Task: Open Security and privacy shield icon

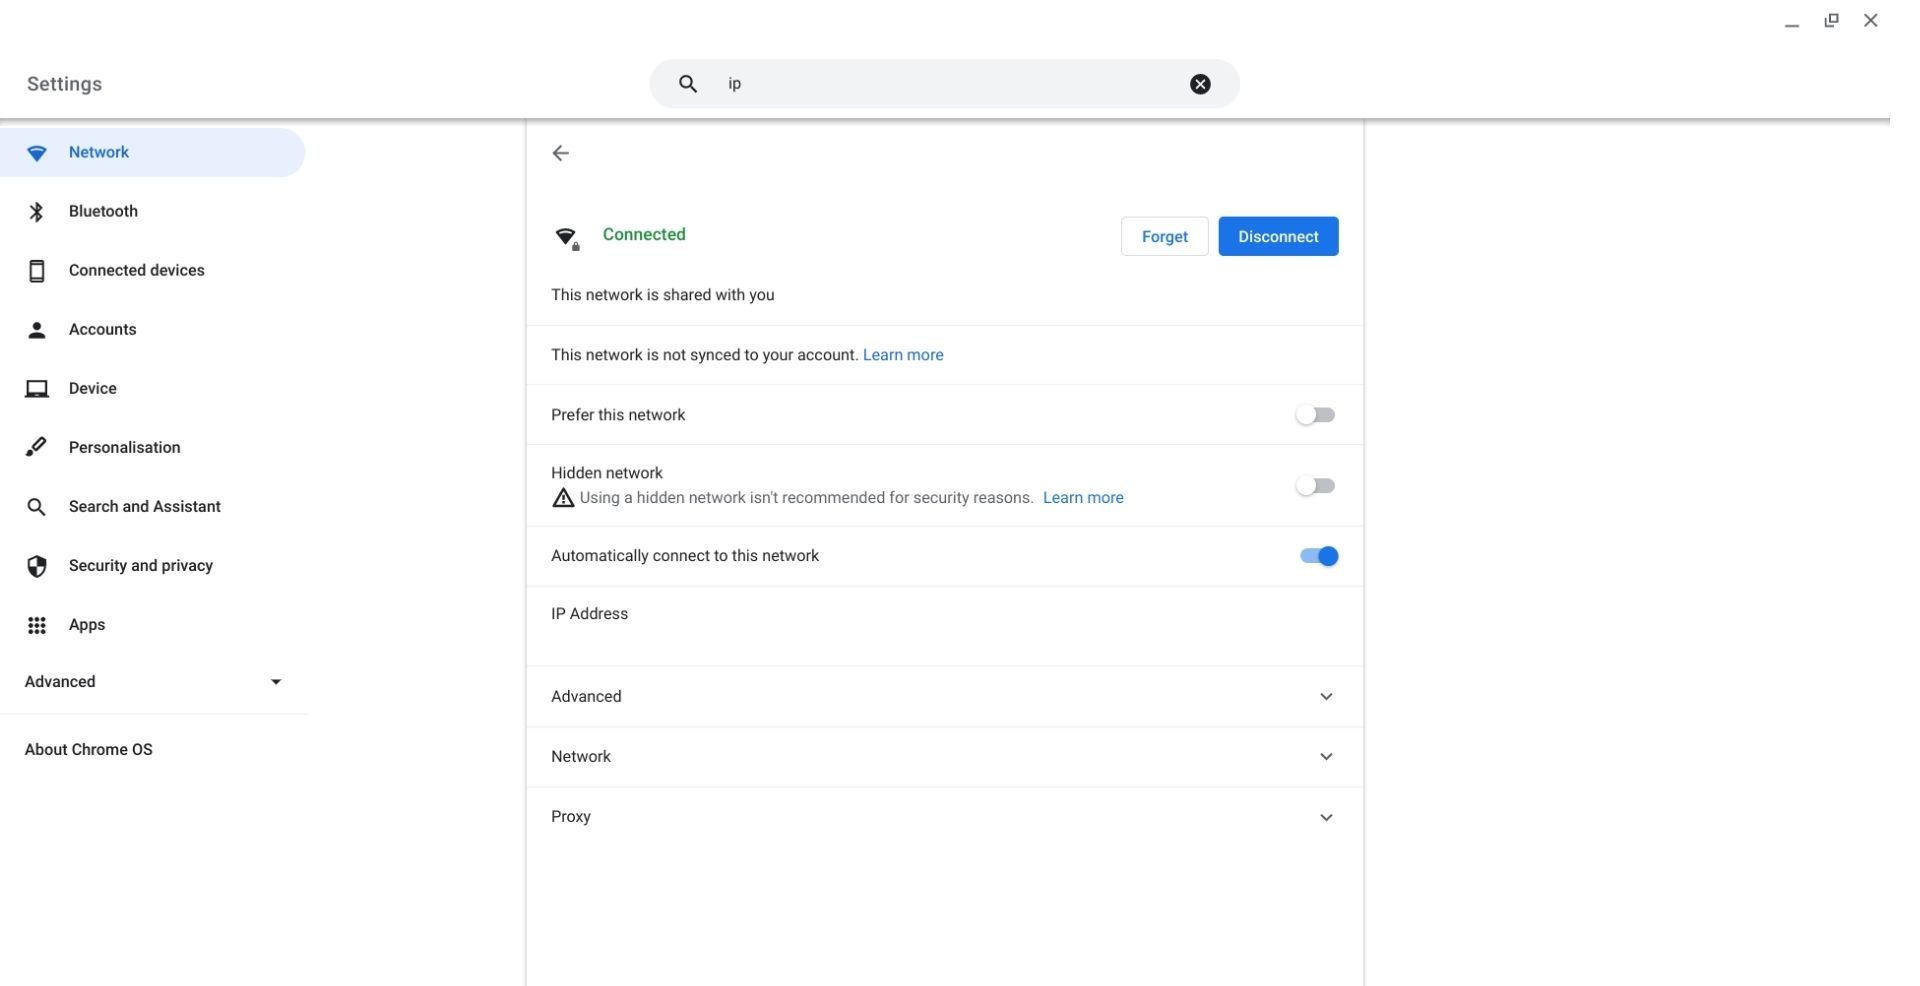Action: tap(37, 565)
